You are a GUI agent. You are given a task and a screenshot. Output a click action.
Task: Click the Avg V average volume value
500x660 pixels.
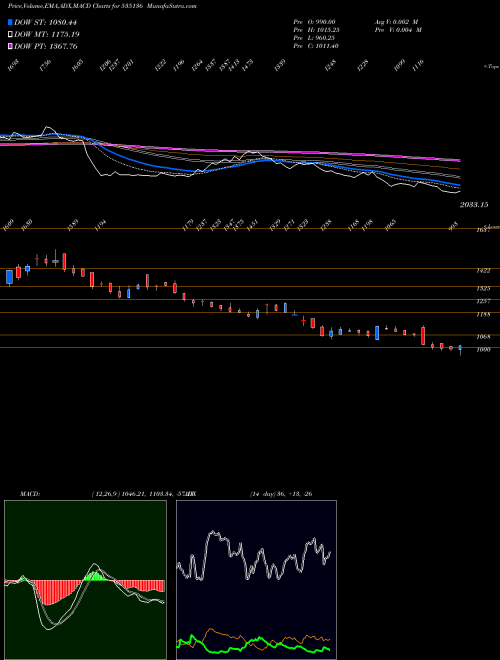398,22
